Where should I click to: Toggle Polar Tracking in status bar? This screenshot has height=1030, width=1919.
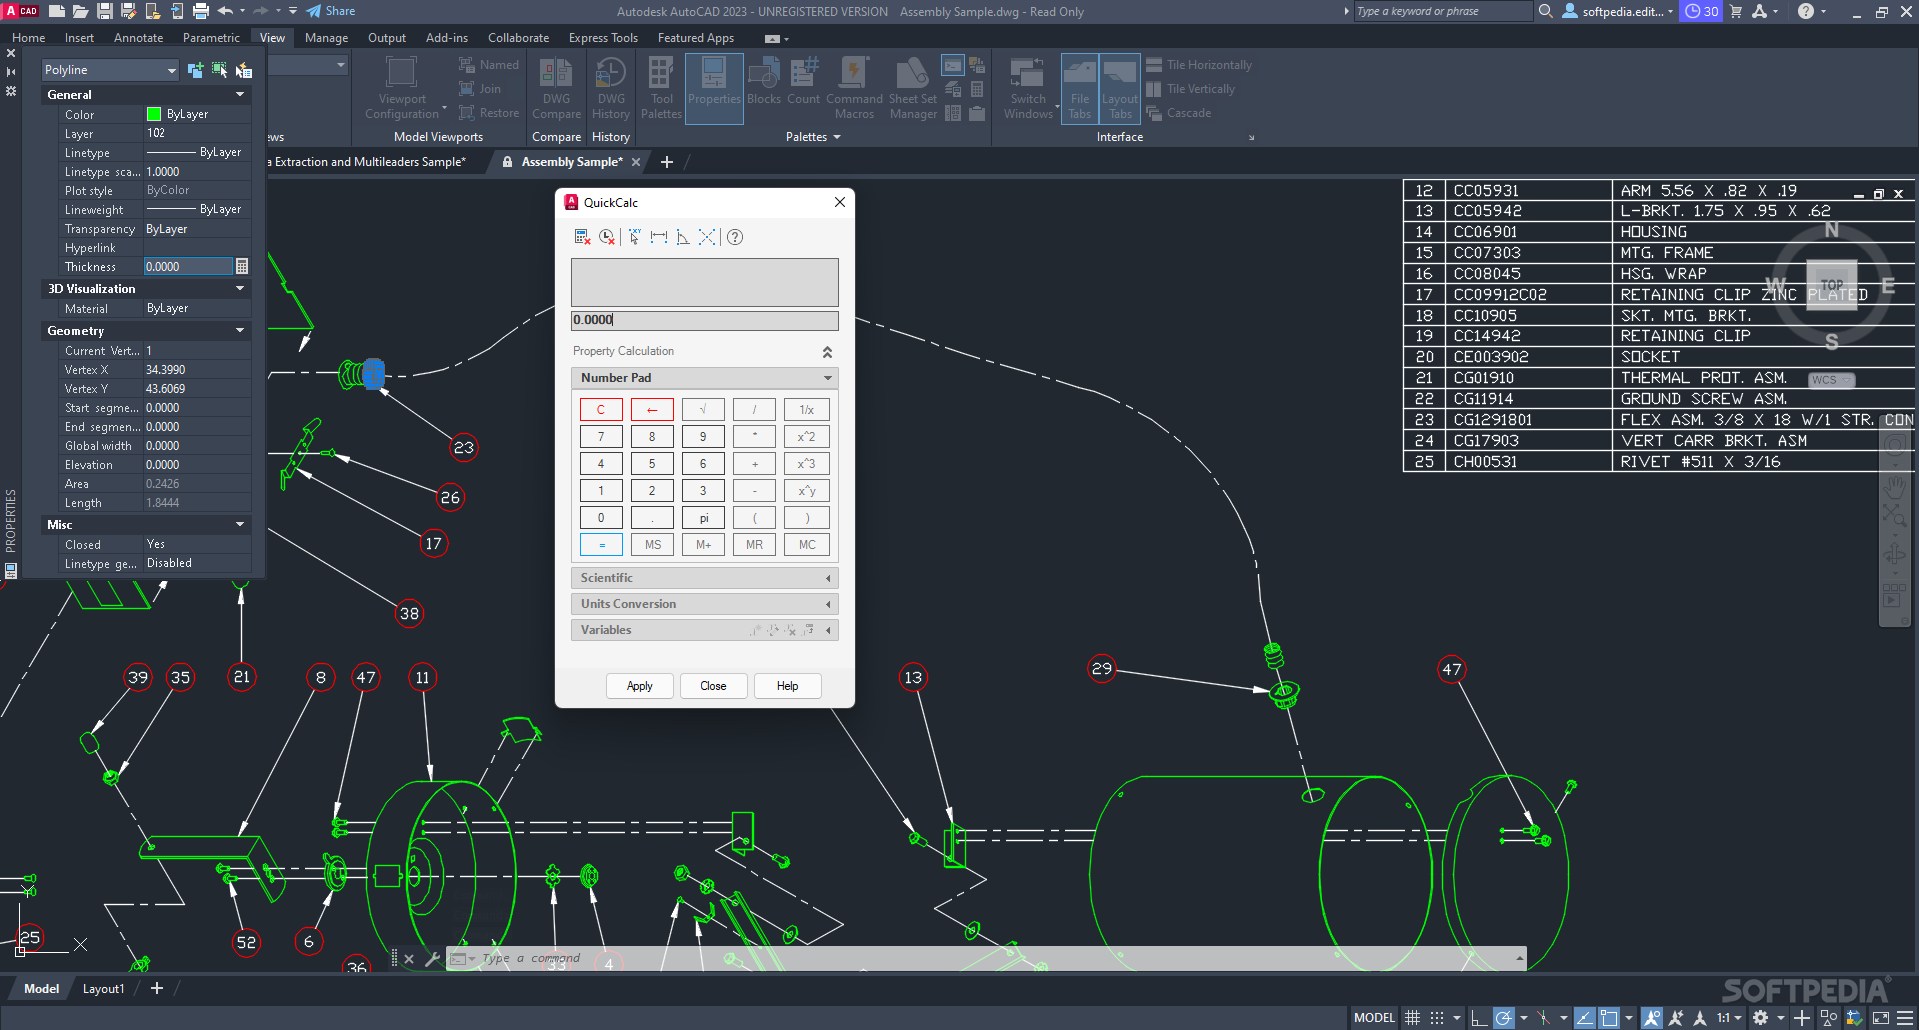pos(1503,1018)
